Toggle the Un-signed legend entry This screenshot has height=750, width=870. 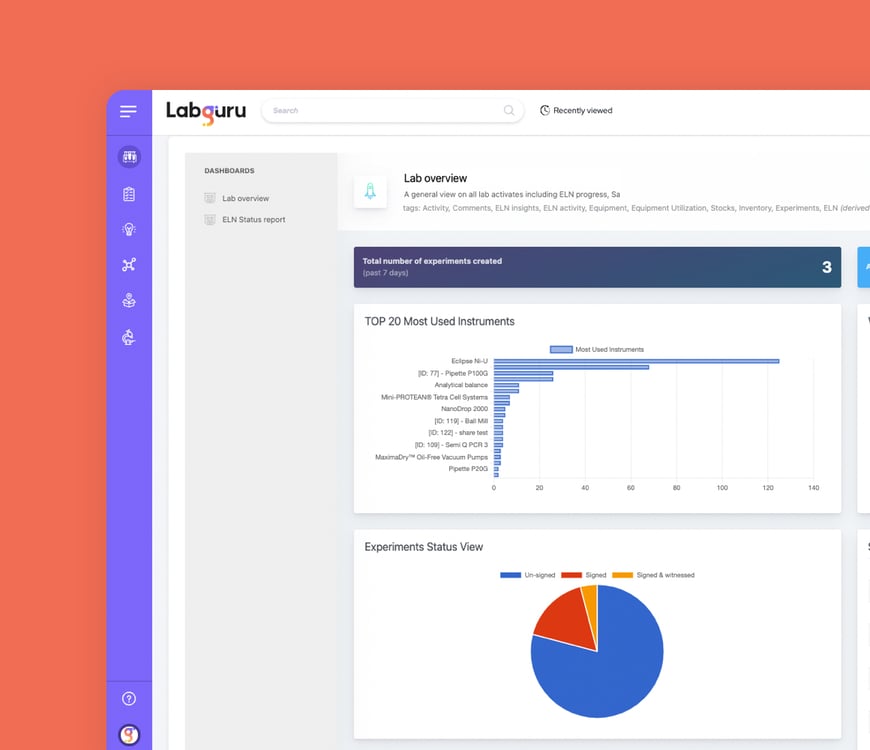pos(540,574)
